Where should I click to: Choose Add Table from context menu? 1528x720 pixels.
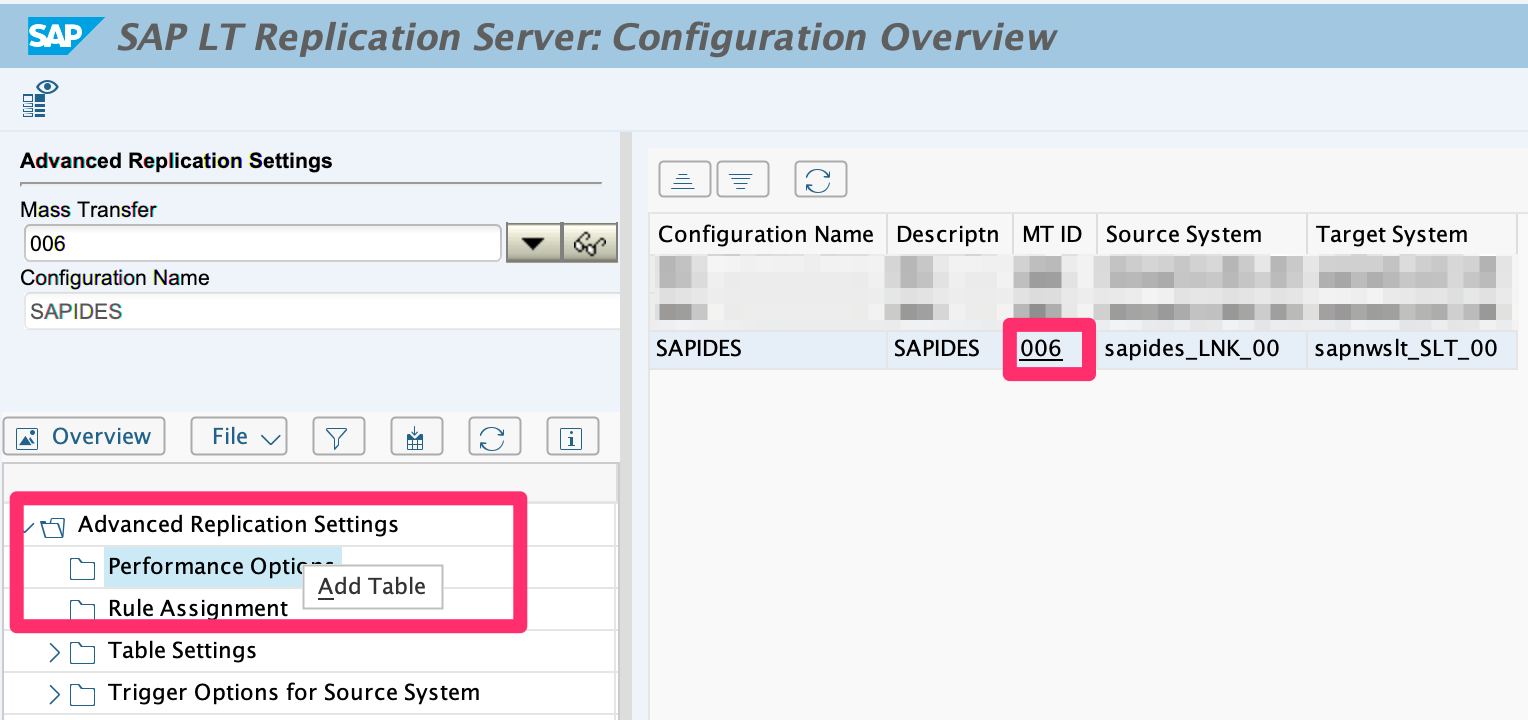pyautogui.click(x=372, y=587)
